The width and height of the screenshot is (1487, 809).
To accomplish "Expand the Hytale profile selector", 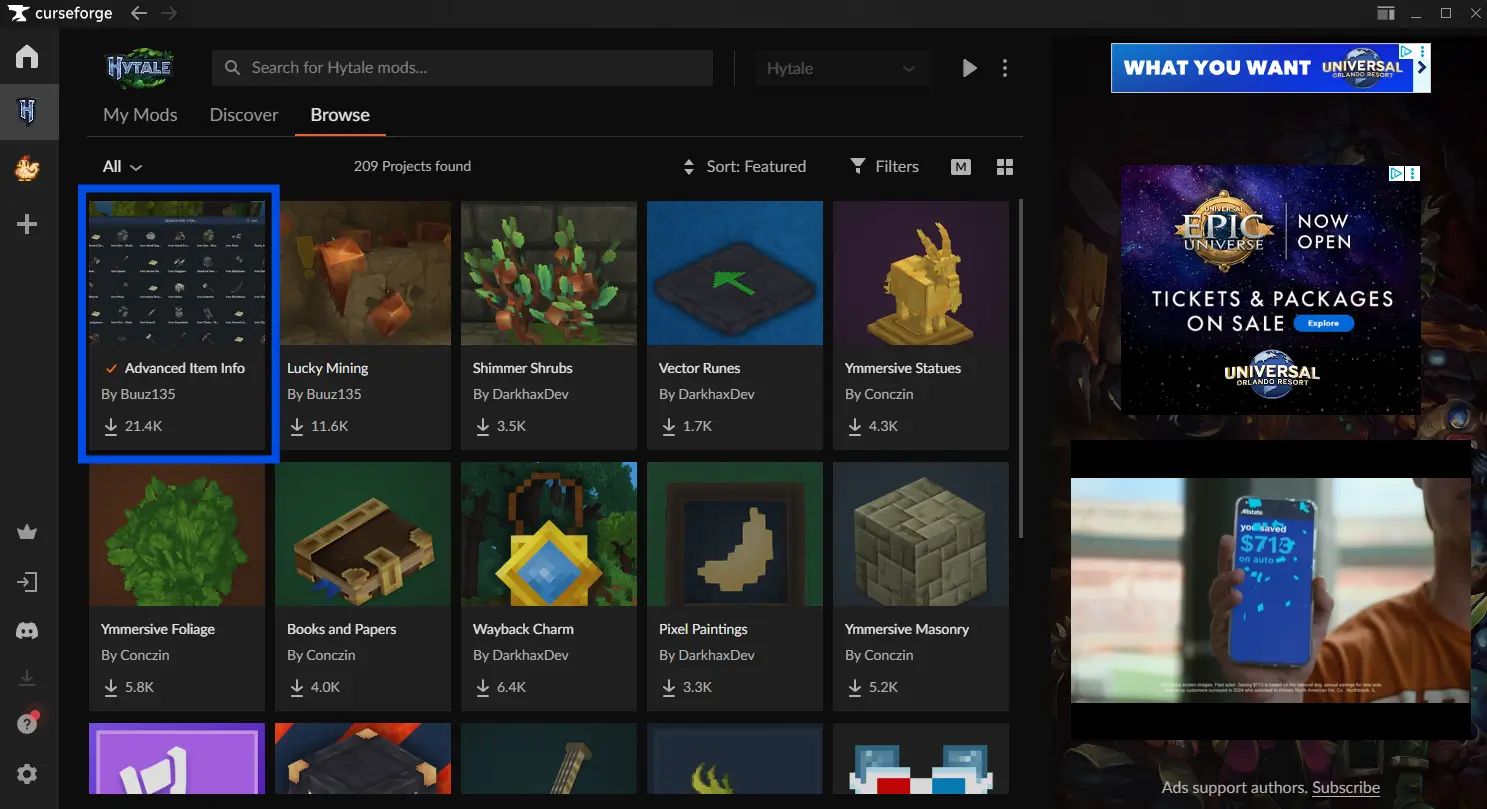I will (840, 68).
